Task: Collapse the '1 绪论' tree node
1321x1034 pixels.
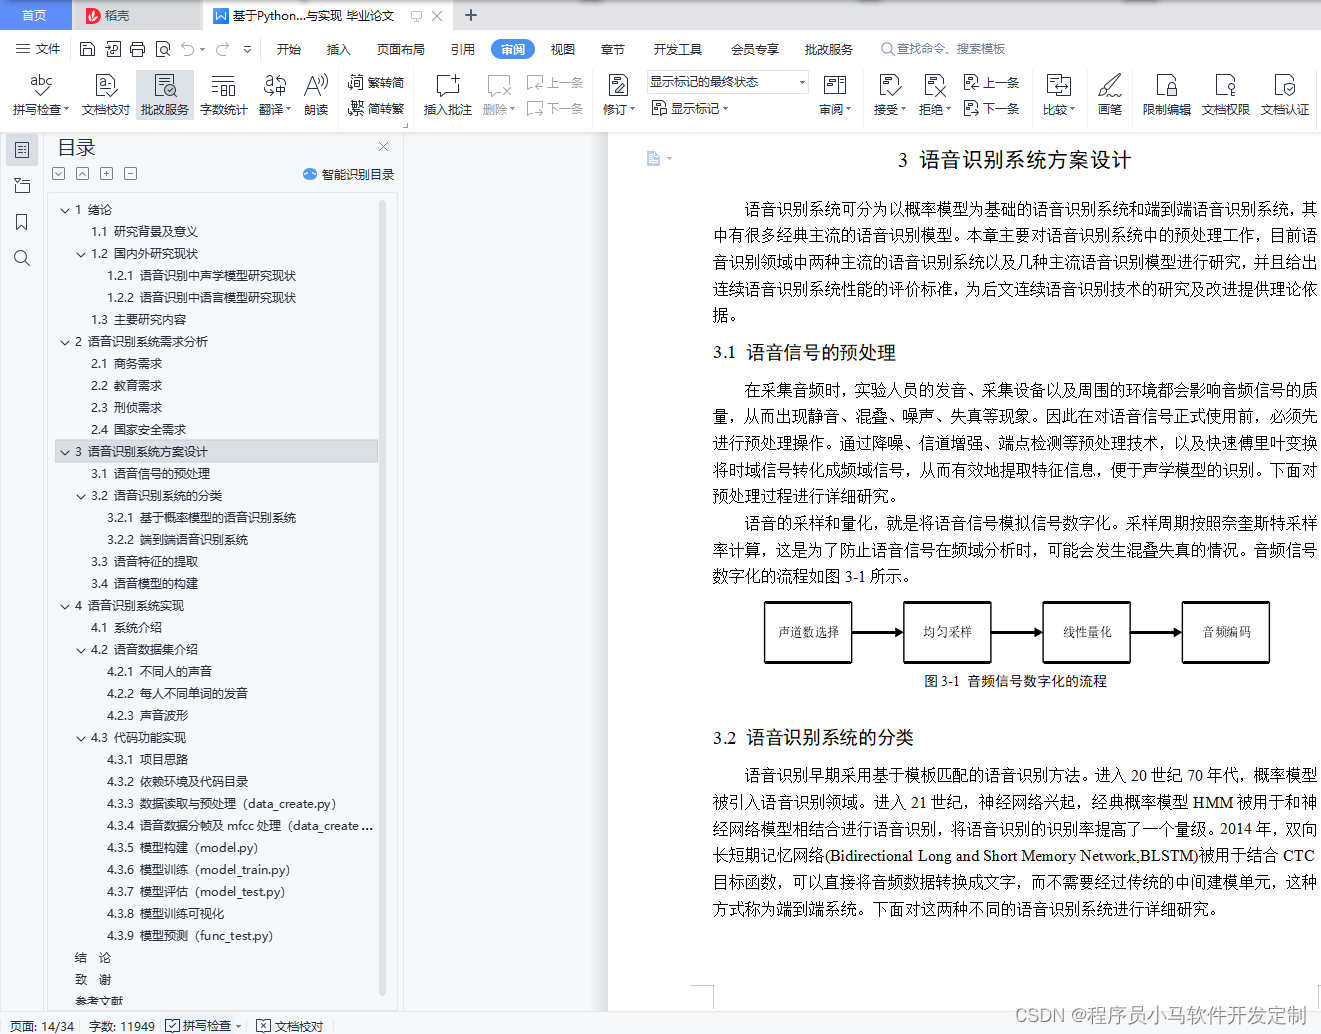Action: pyautogui.click(x=65, y=210)
